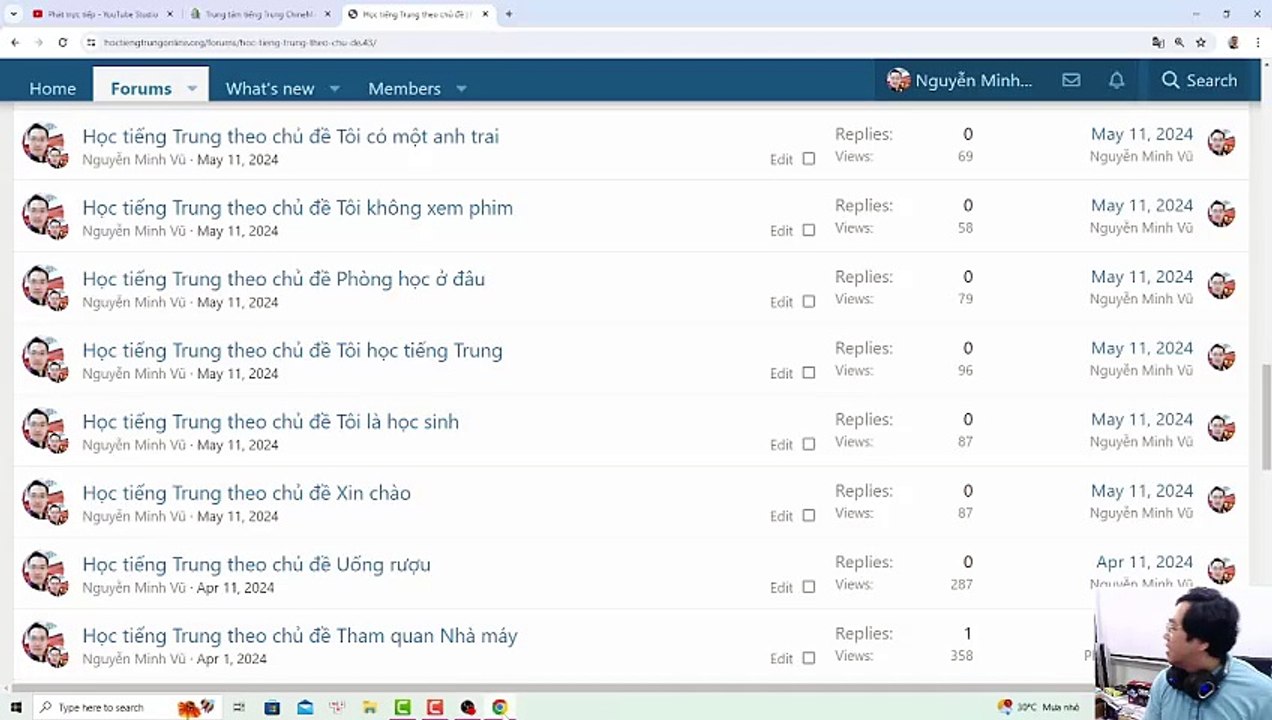Open File Explorer from taskbar
The image size is (1272, 720).
[370, 707]
